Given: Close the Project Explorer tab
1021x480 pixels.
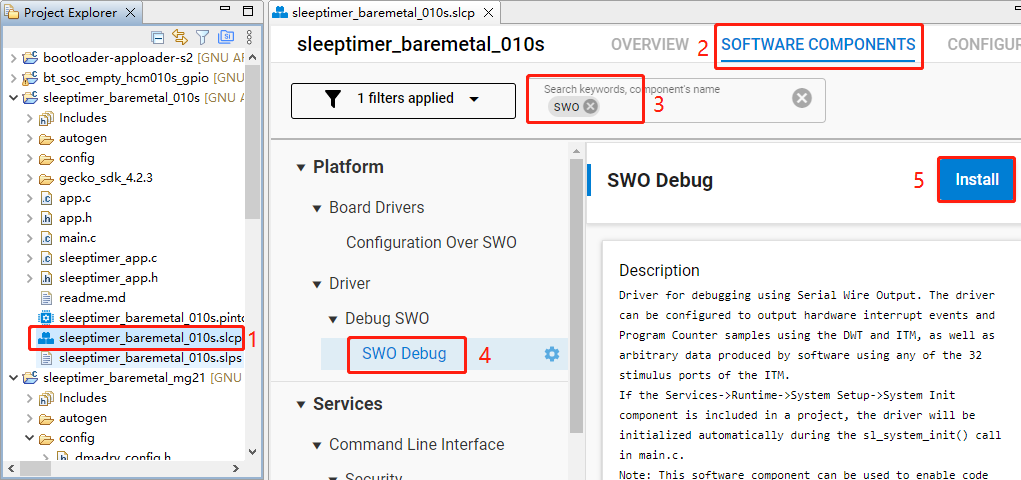Looking at the screenshot, I should pos(130,13).
